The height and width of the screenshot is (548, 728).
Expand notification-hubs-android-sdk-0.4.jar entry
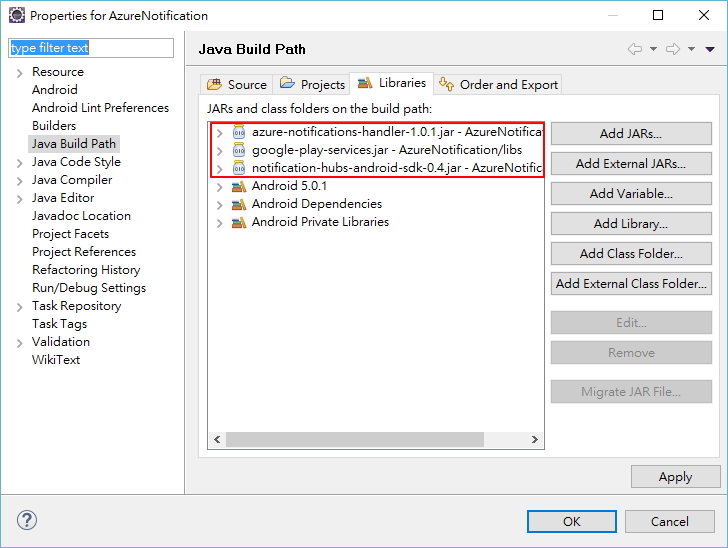pos(220,168)
